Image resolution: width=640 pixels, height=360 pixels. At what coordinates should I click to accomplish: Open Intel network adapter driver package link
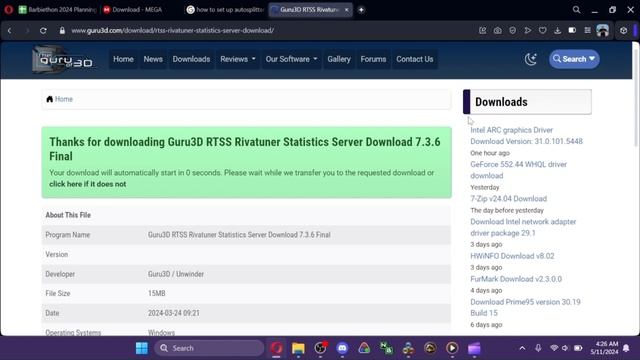523,227
